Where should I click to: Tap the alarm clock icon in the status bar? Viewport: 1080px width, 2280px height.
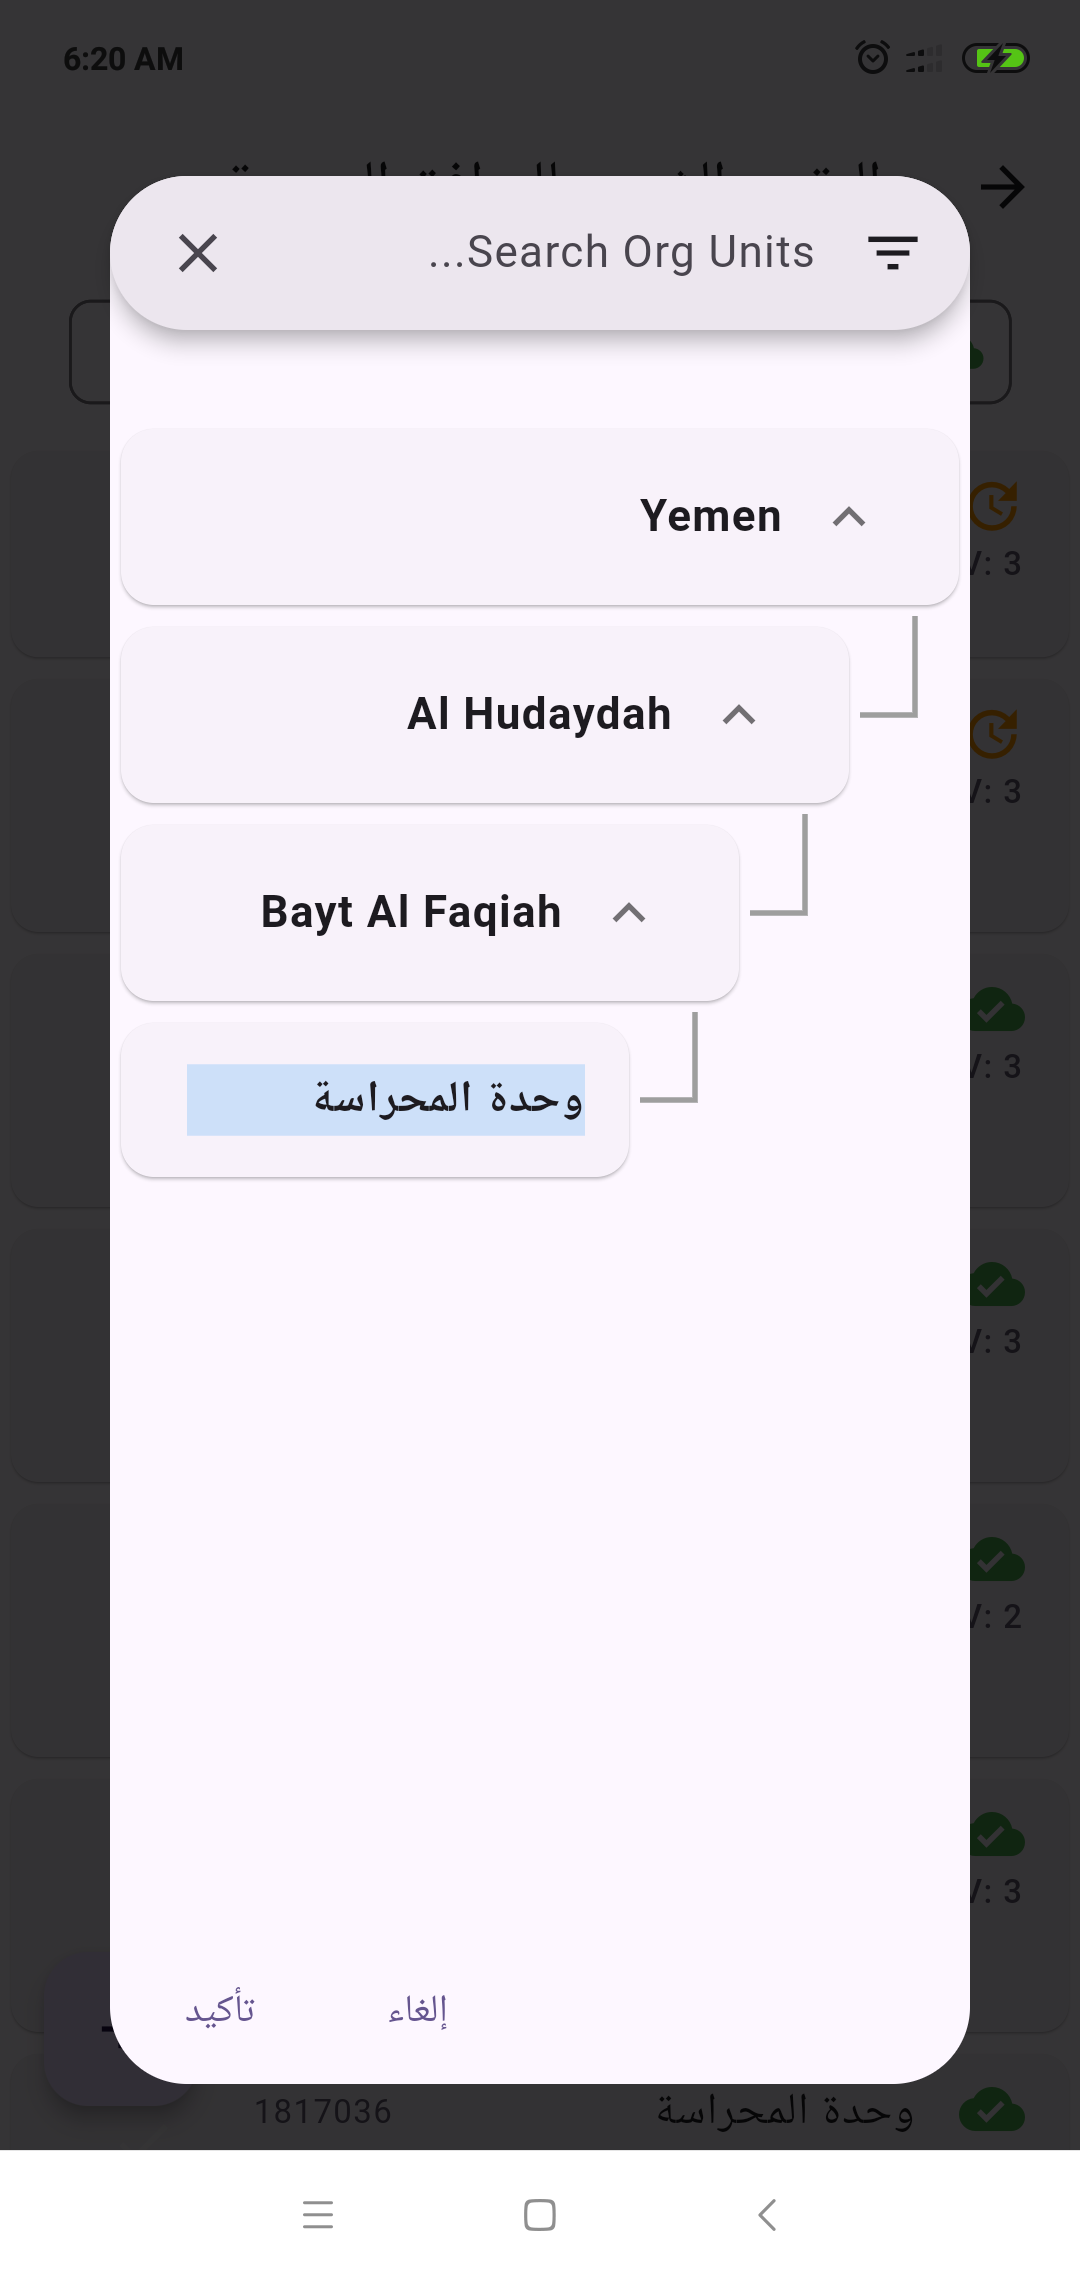point(873,58)
